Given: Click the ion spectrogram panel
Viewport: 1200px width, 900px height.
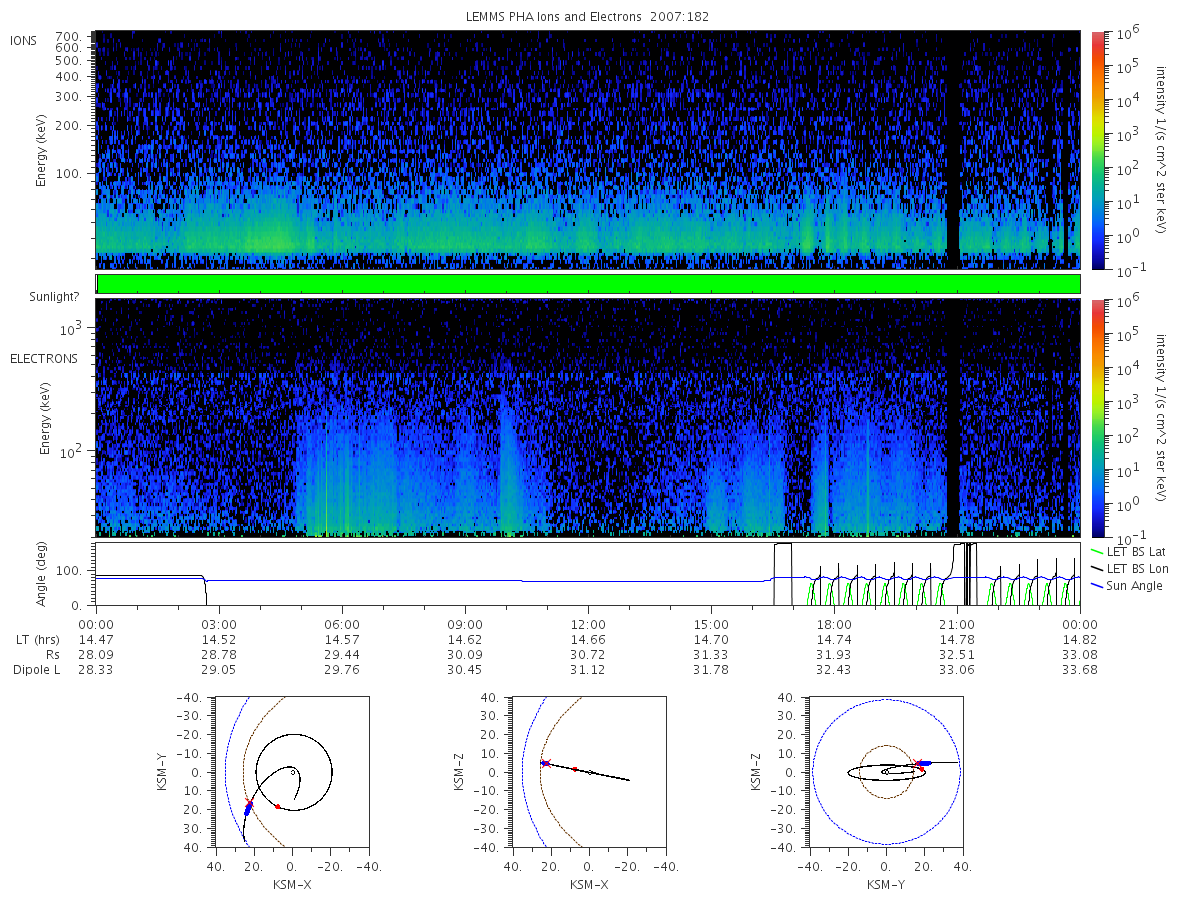Looking at the screenshot, I should pyautogui.click(x=588, y=150).
